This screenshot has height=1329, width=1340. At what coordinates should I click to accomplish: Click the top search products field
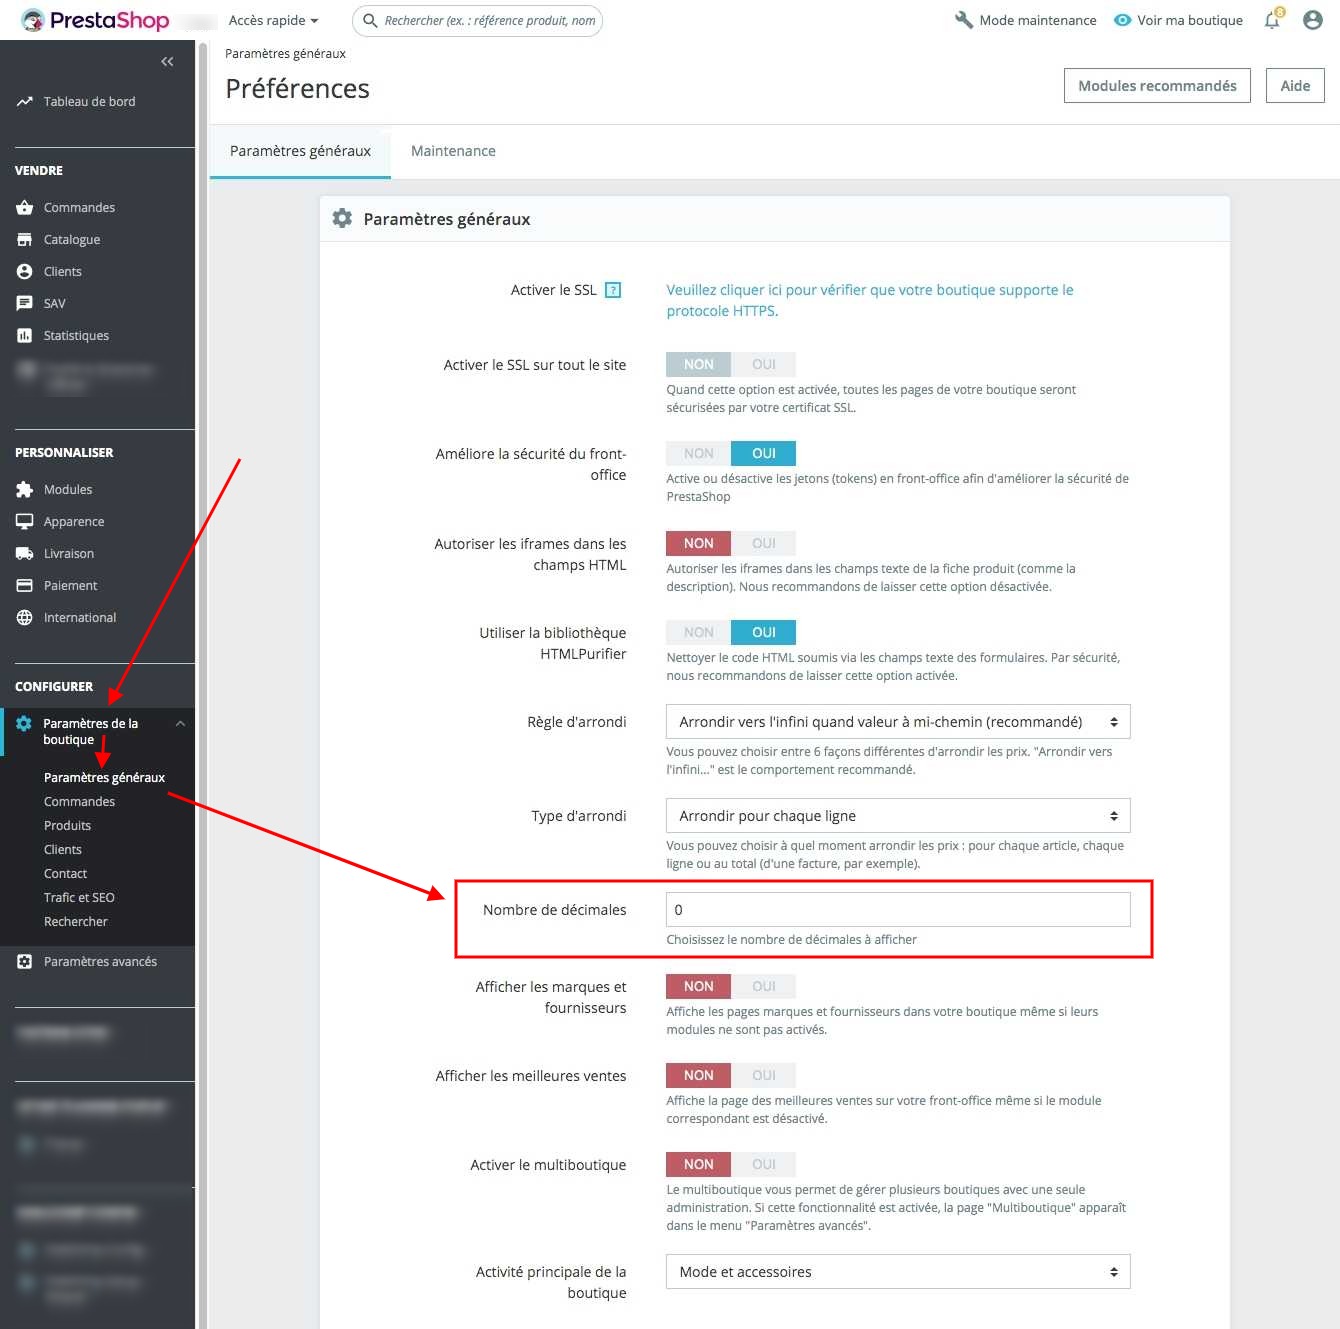pyautogui.click(x=488, y=20)
